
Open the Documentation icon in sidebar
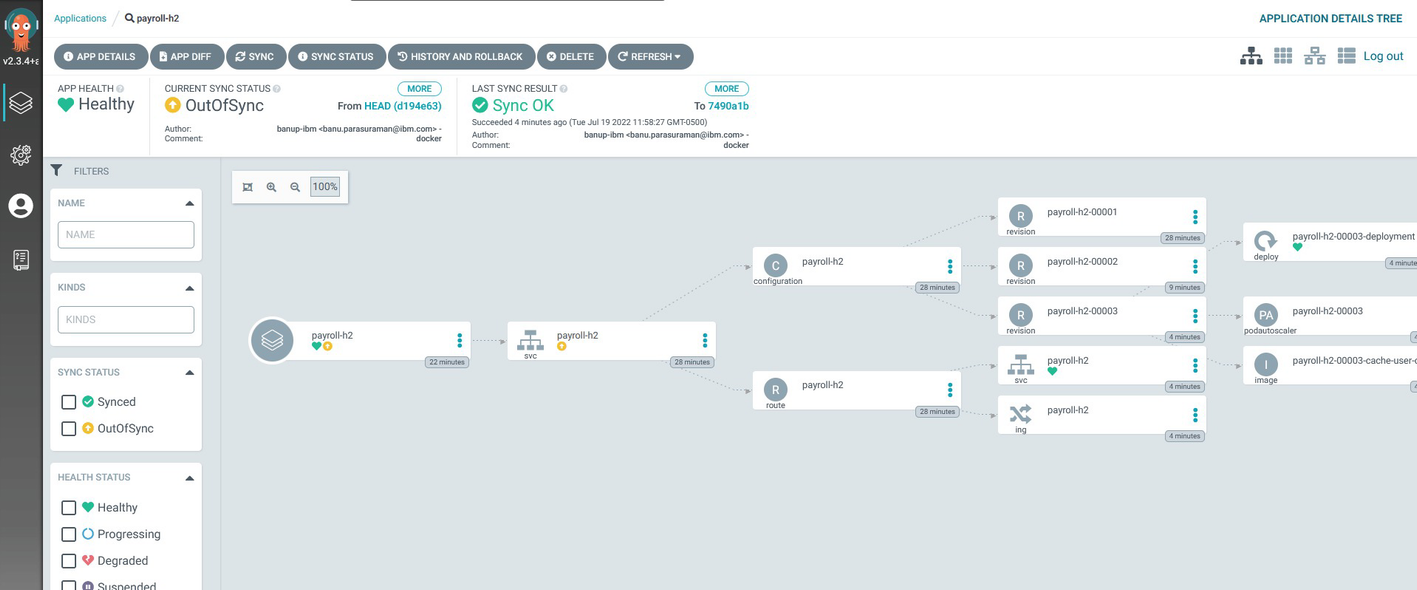tap(21, 260)
